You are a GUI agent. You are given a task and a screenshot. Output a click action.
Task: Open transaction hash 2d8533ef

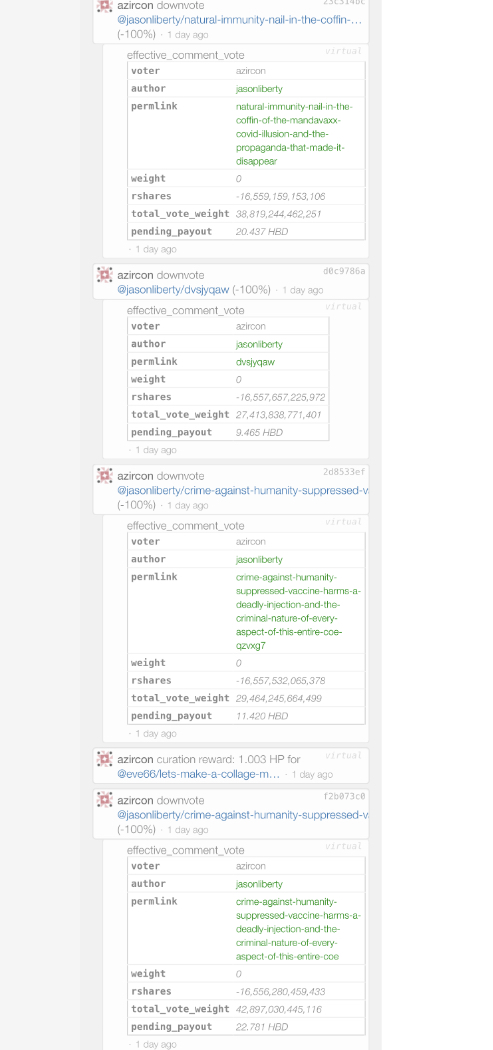coord(344,472)
